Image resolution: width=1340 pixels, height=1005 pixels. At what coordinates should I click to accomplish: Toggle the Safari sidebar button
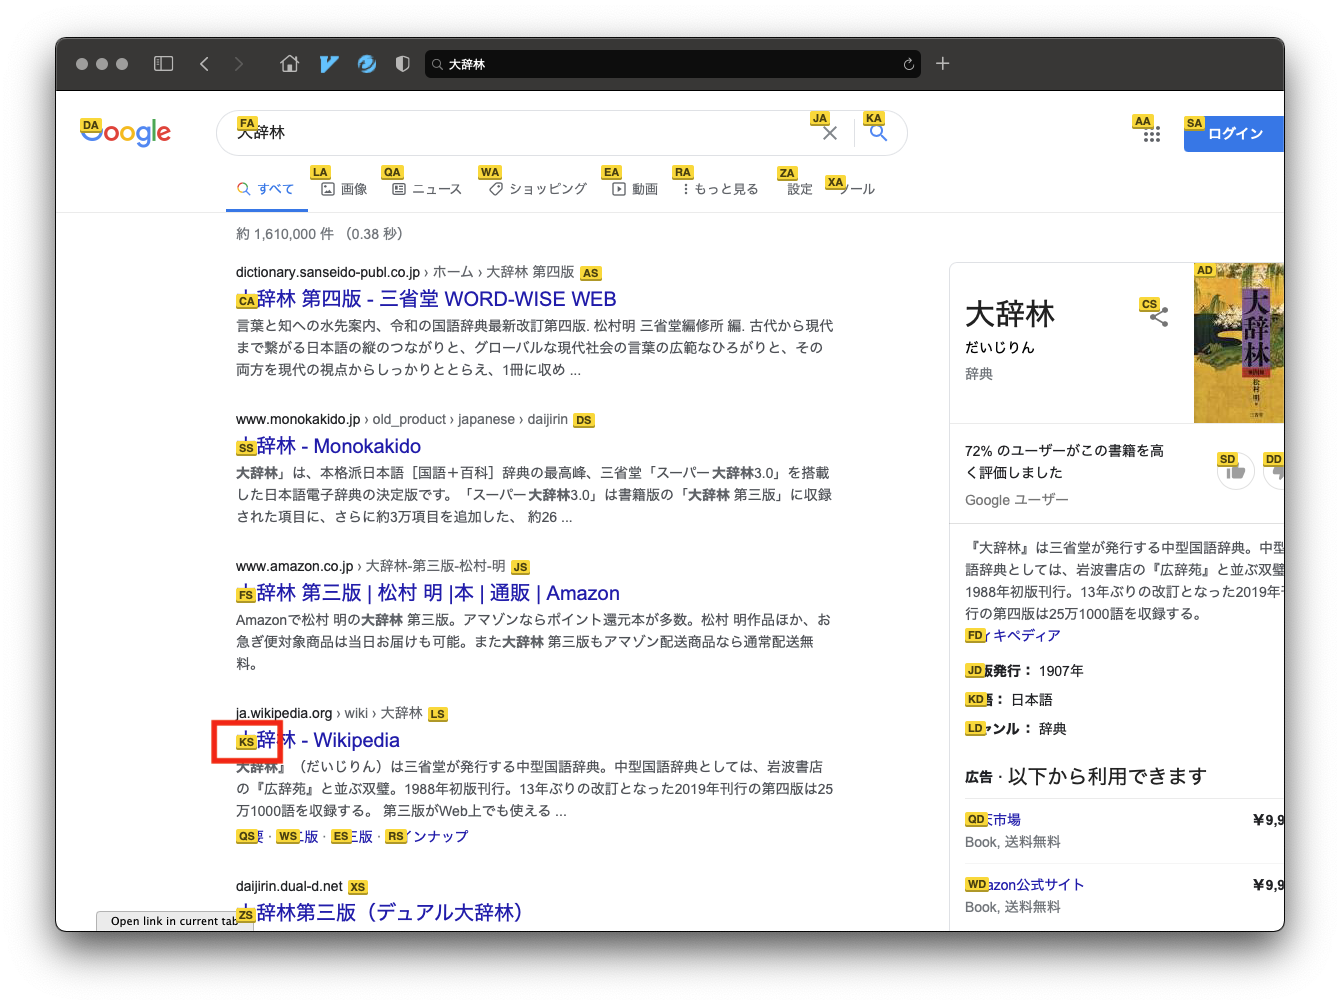click(x=164, y=64)
